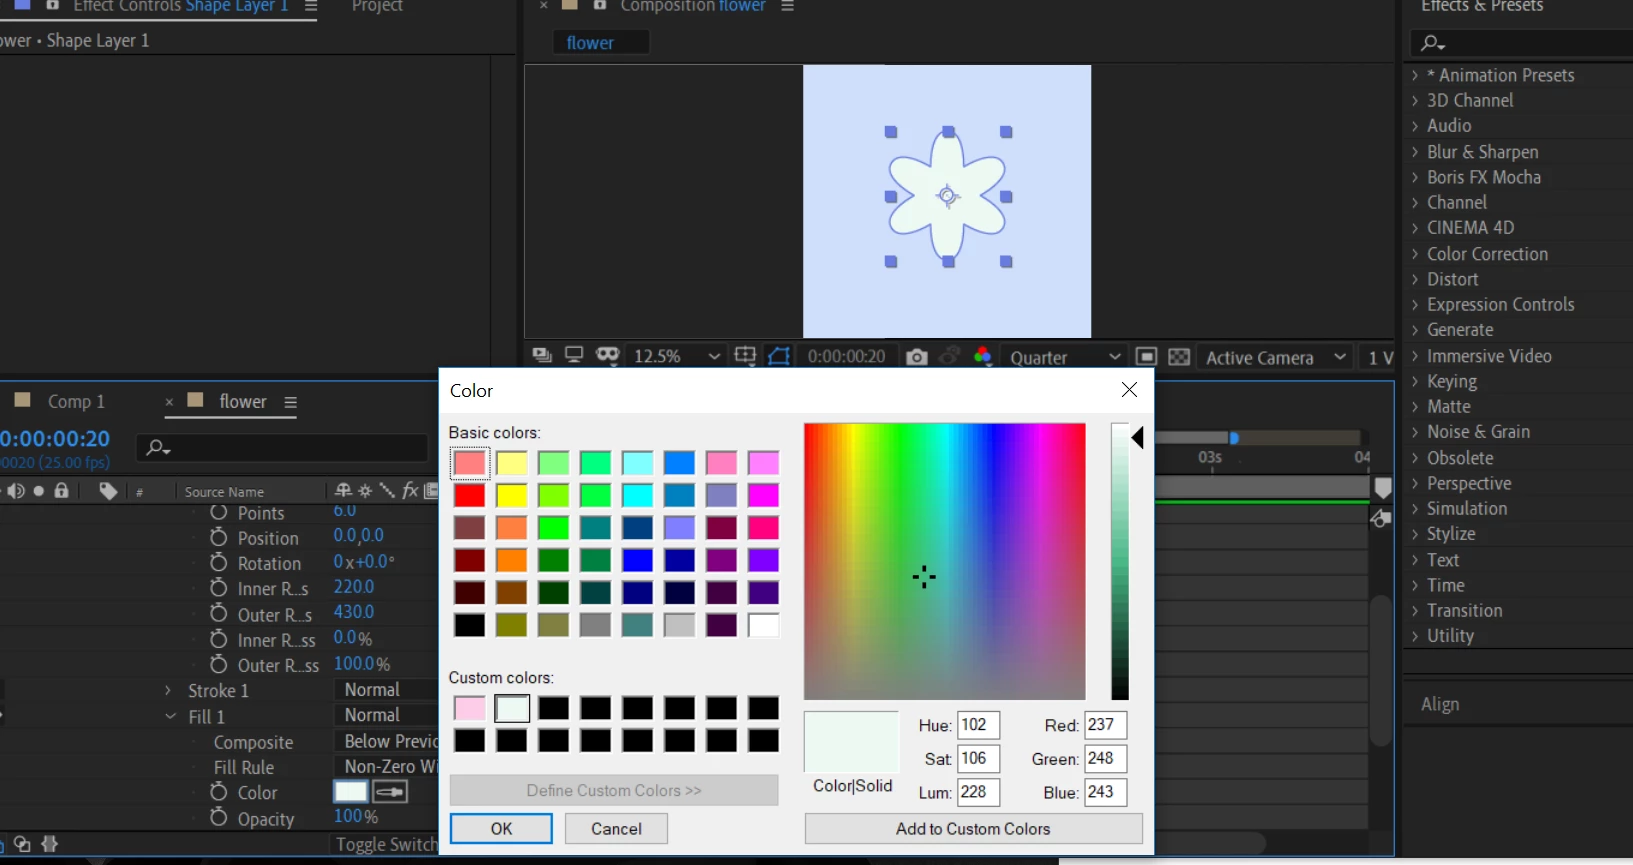Toggle the stopwatch for Opacity property

click(219, 817)
